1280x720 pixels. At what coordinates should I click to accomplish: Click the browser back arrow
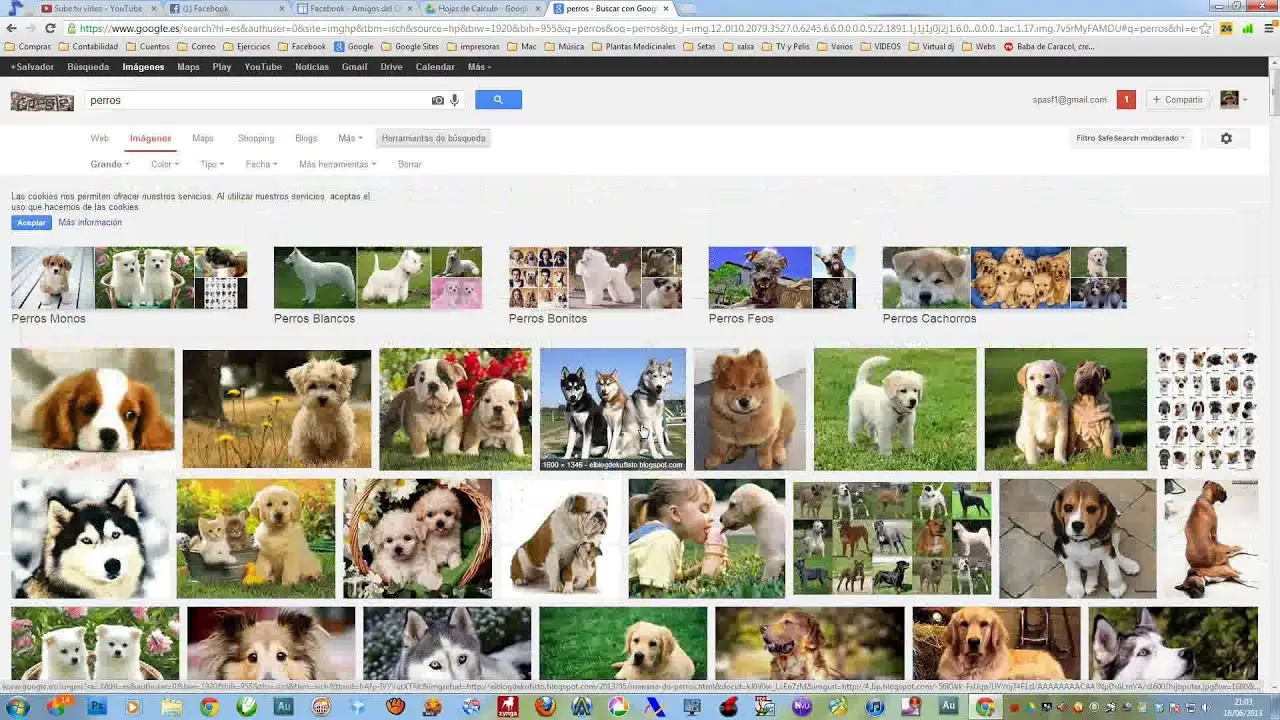coord(12,28)
